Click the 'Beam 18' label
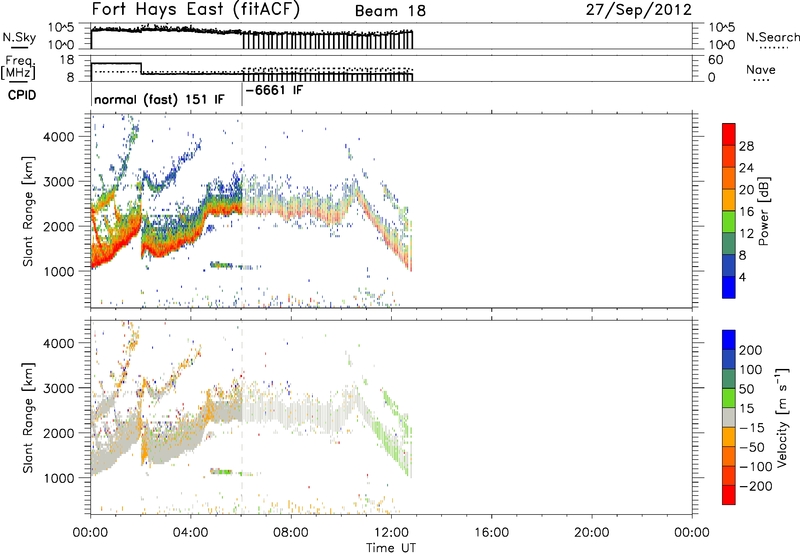Image resolution: width=800 pixels, height=554 pixels. point(390,11)
